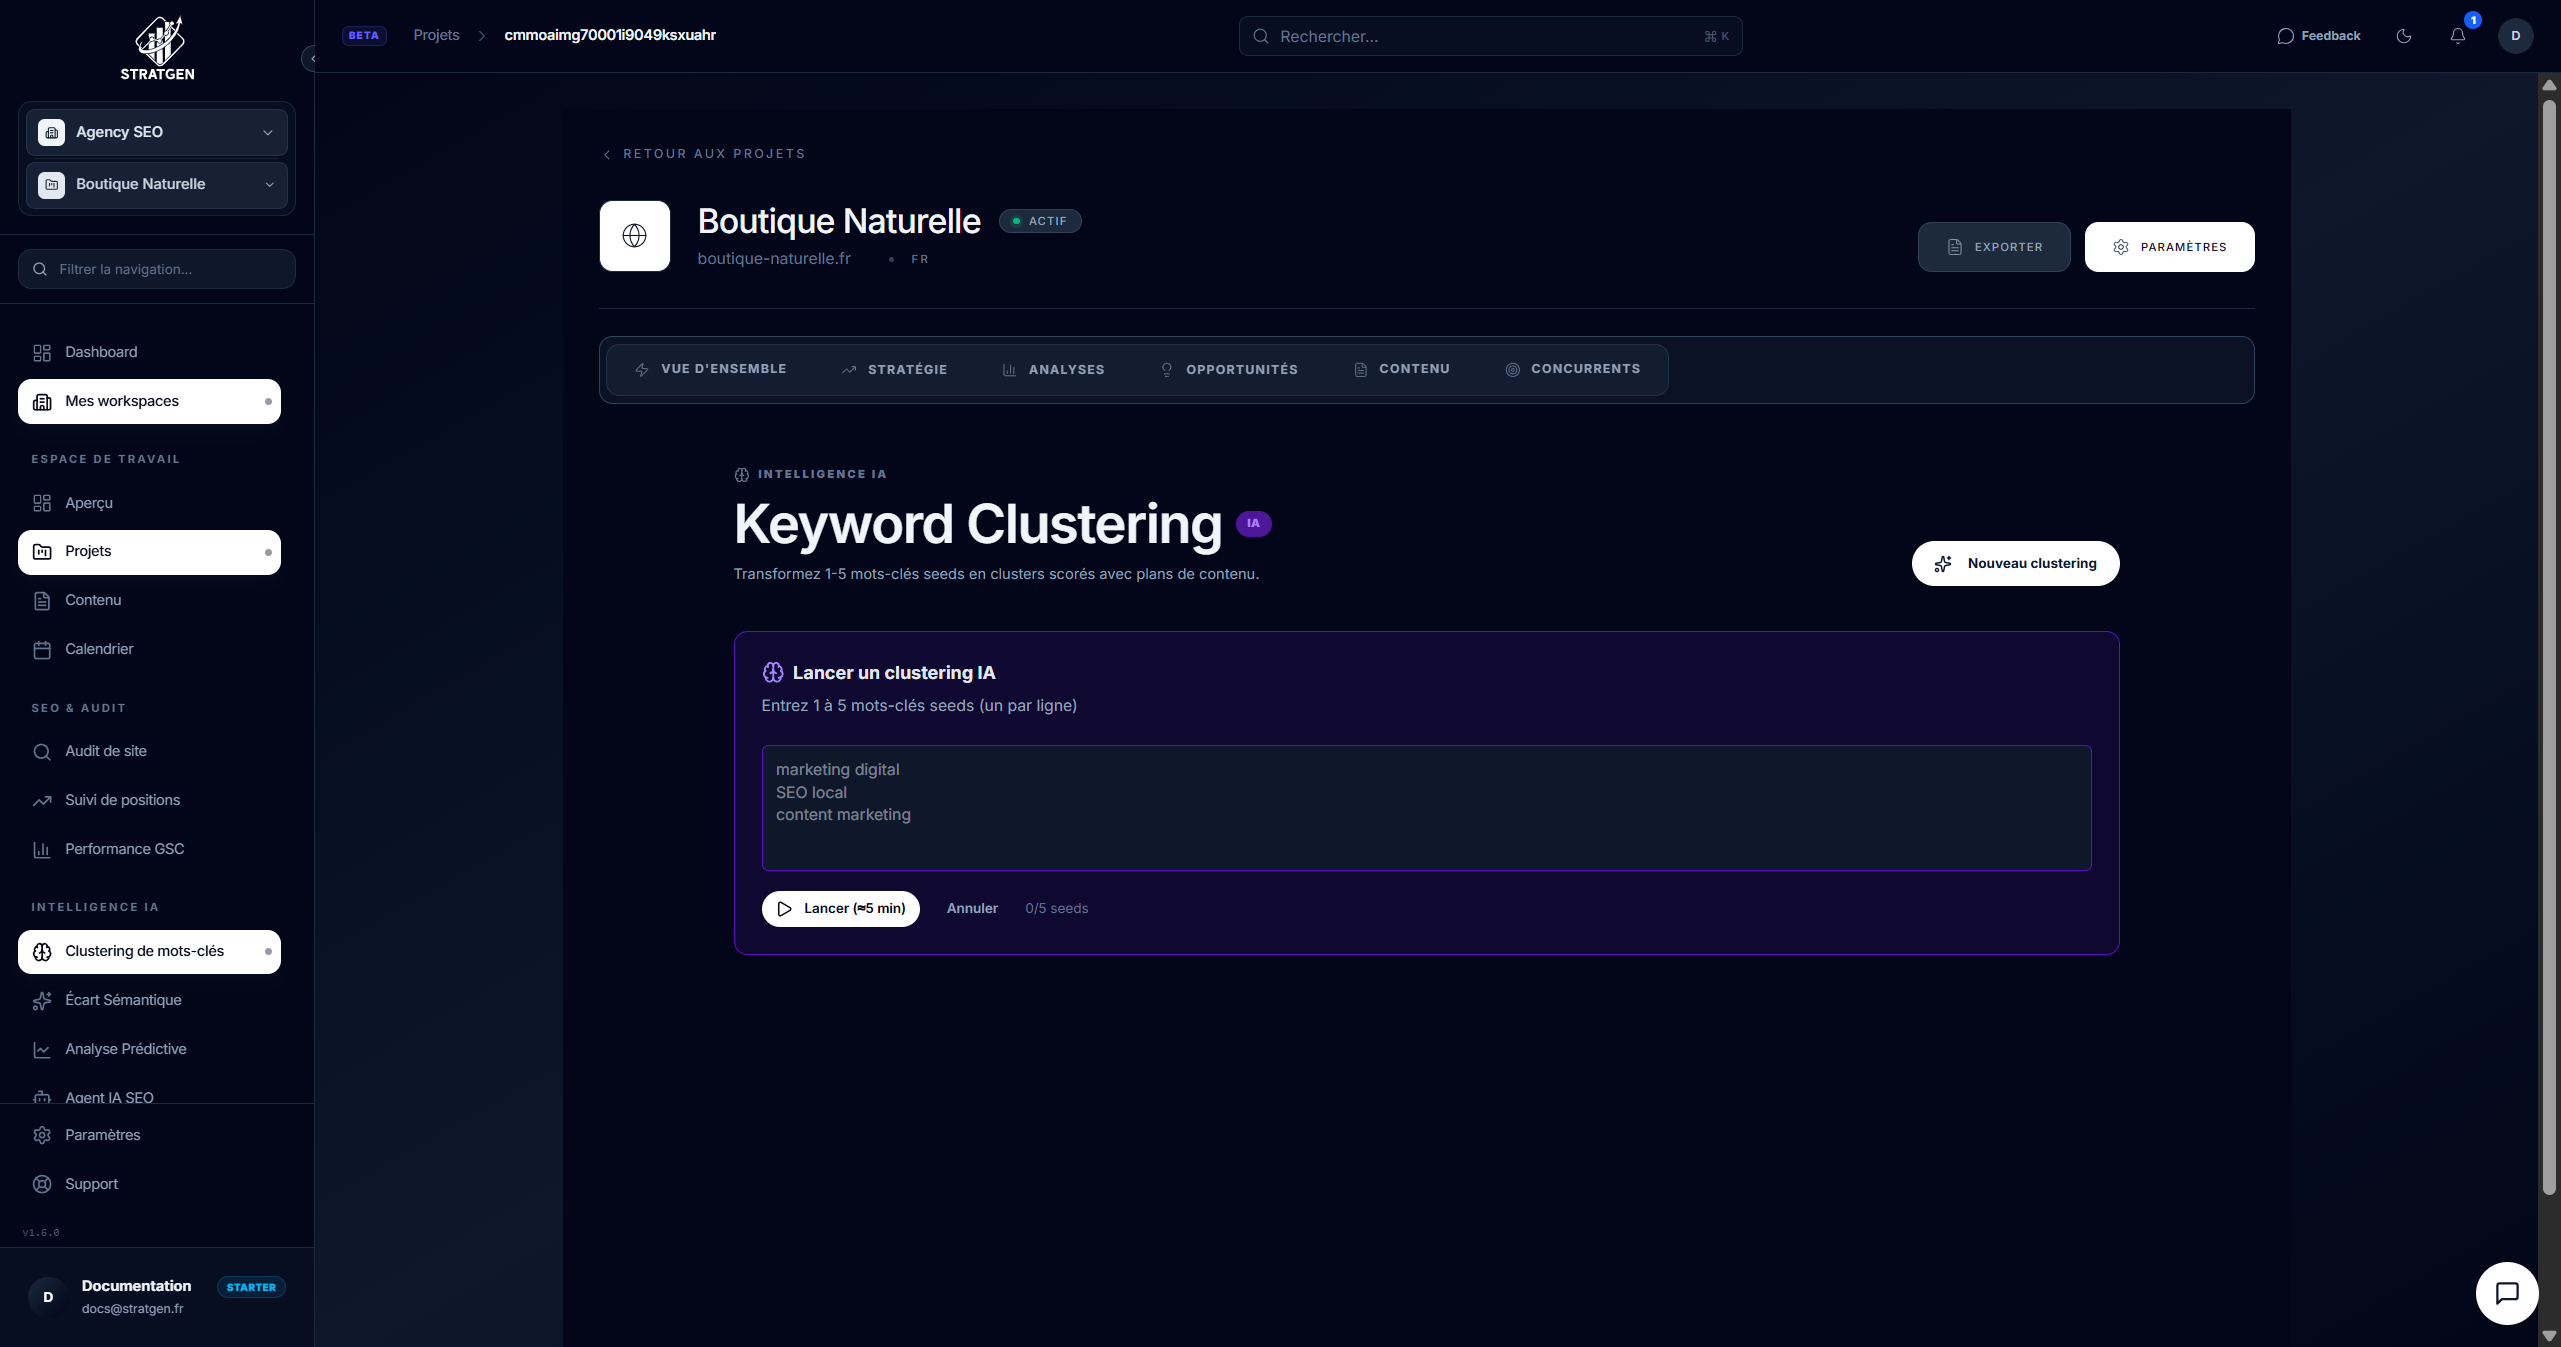Screen dimensions: 2561x1347
Task: Click Retour aux projets link
Action: tap(704, 153)
